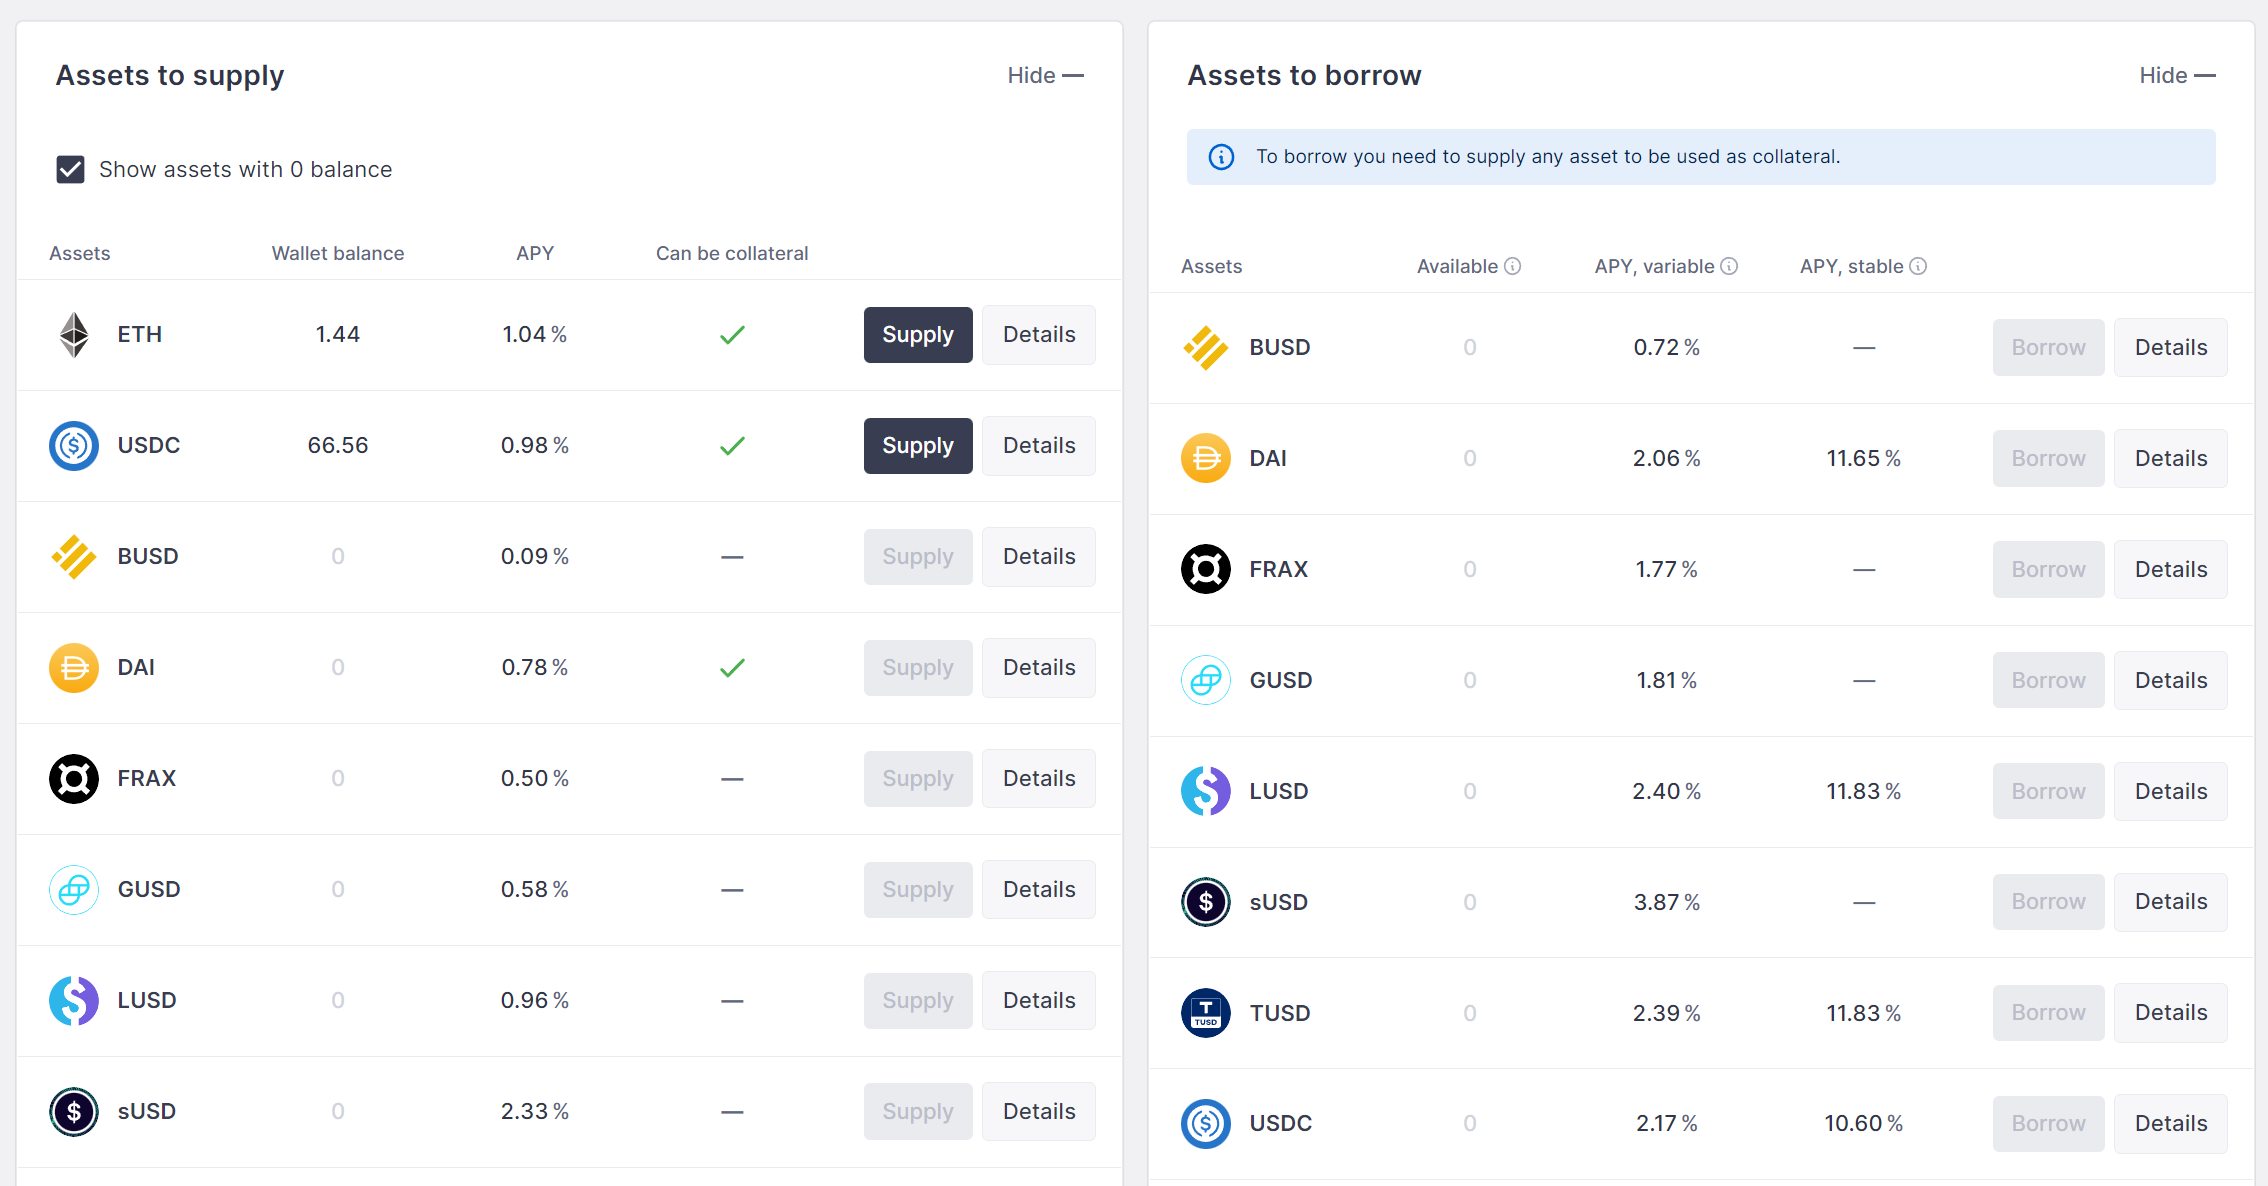Supply ETH using its Supply button
Viewport: 2268px width, 1186px height.
click(x=918, y=335)
